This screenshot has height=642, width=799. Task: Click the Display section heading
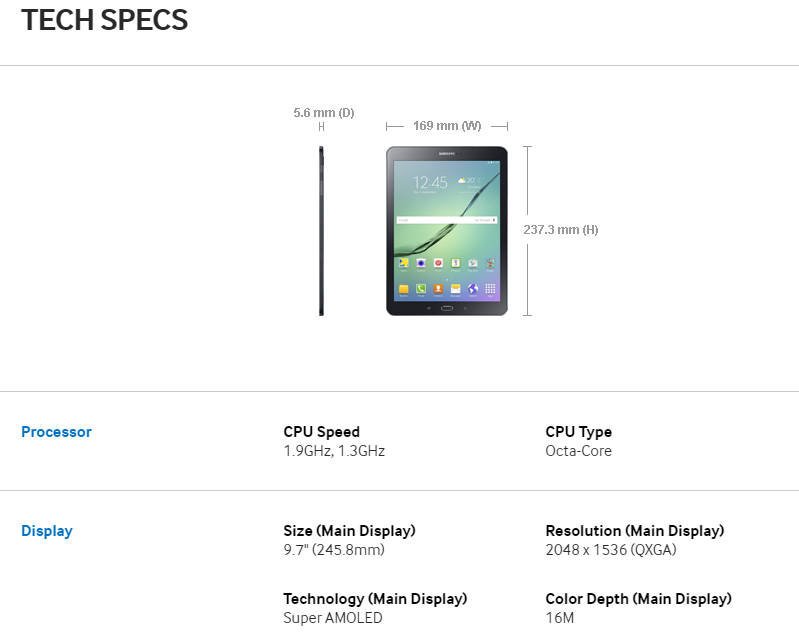47,531
